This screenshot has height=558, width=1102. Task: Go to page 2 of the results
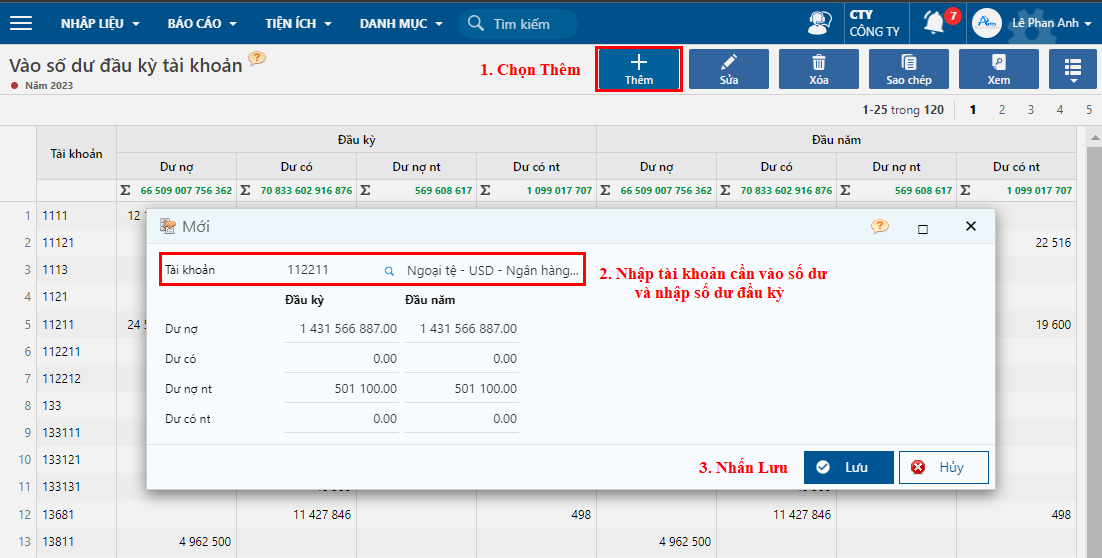(x=1002, y=110)
